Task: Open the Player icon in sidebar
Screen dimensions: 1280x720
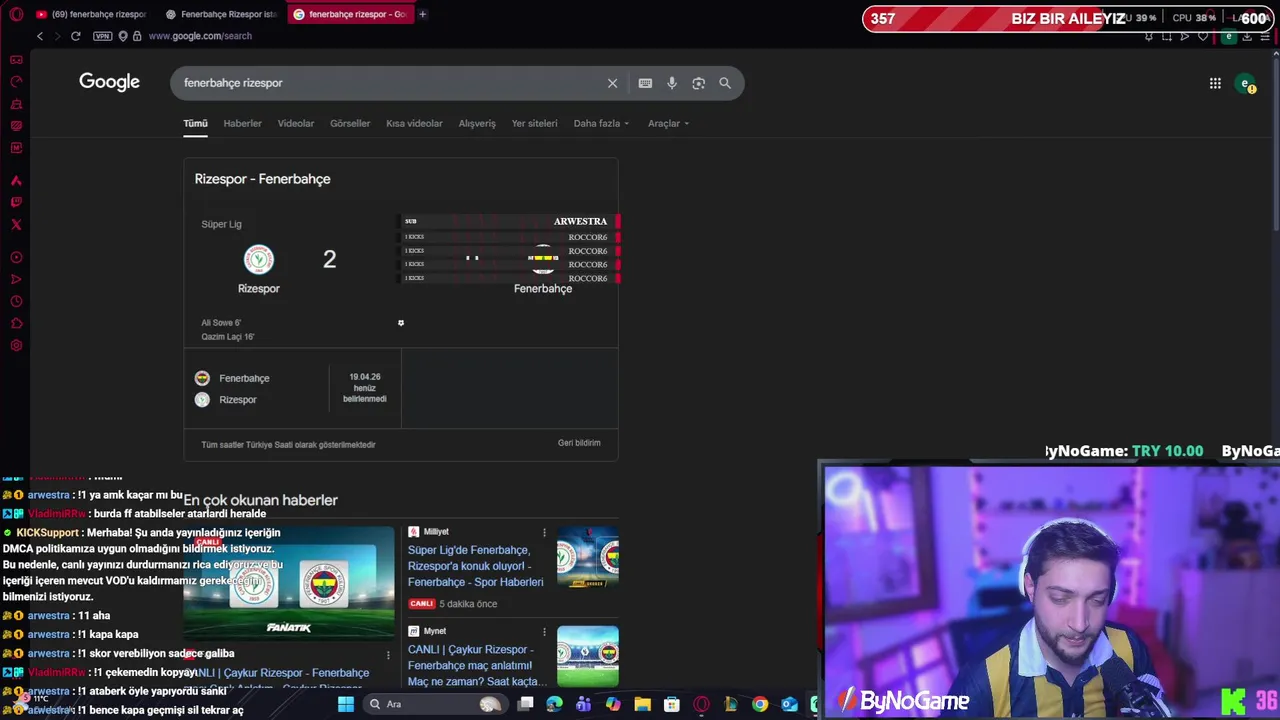Action: pos(16,257)
